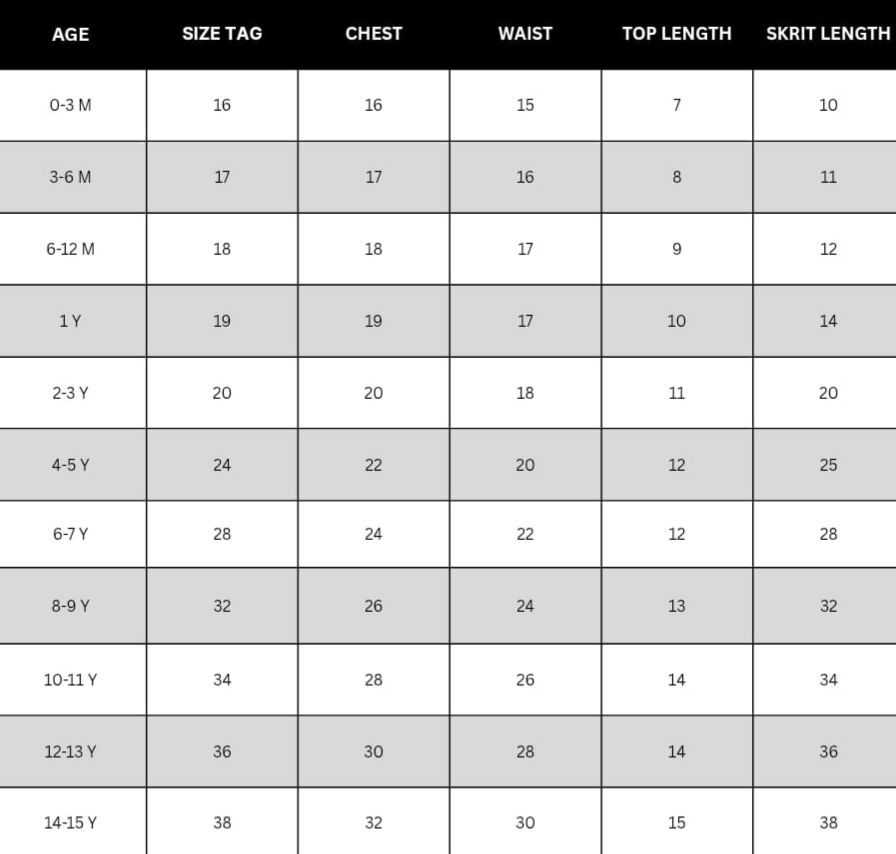
Task: Click top length value for 0-3 M
Action: [677, 105]
